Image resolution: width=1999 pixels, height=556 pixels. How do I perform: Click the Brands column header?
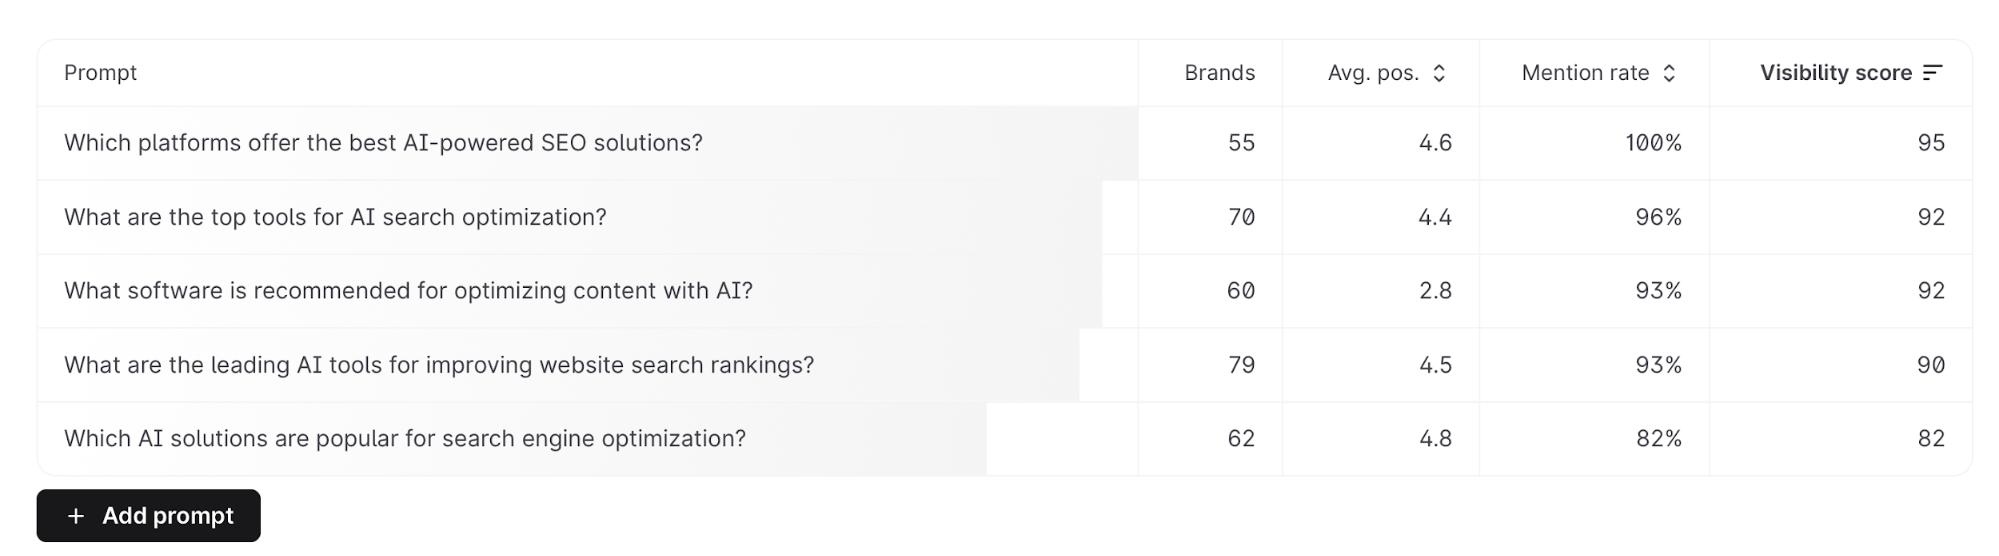[1219, 73]
